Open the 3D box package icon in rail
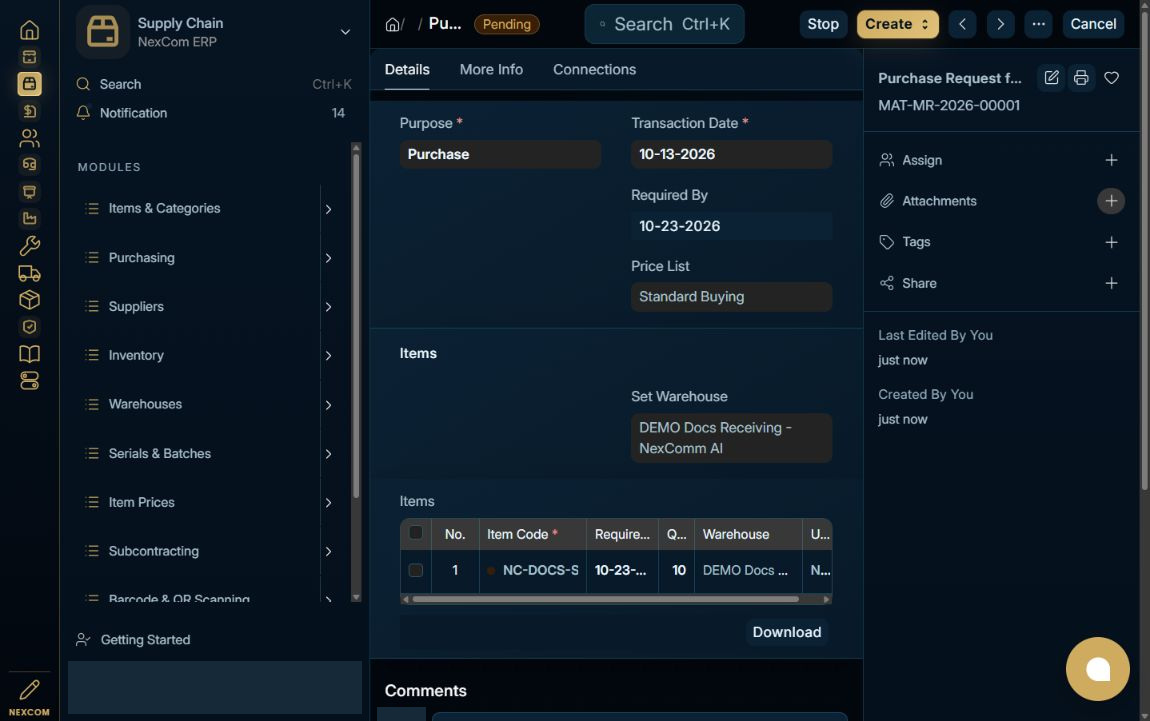The width and height of the screenshot is (1150, 721). click(x=29, y=299)
